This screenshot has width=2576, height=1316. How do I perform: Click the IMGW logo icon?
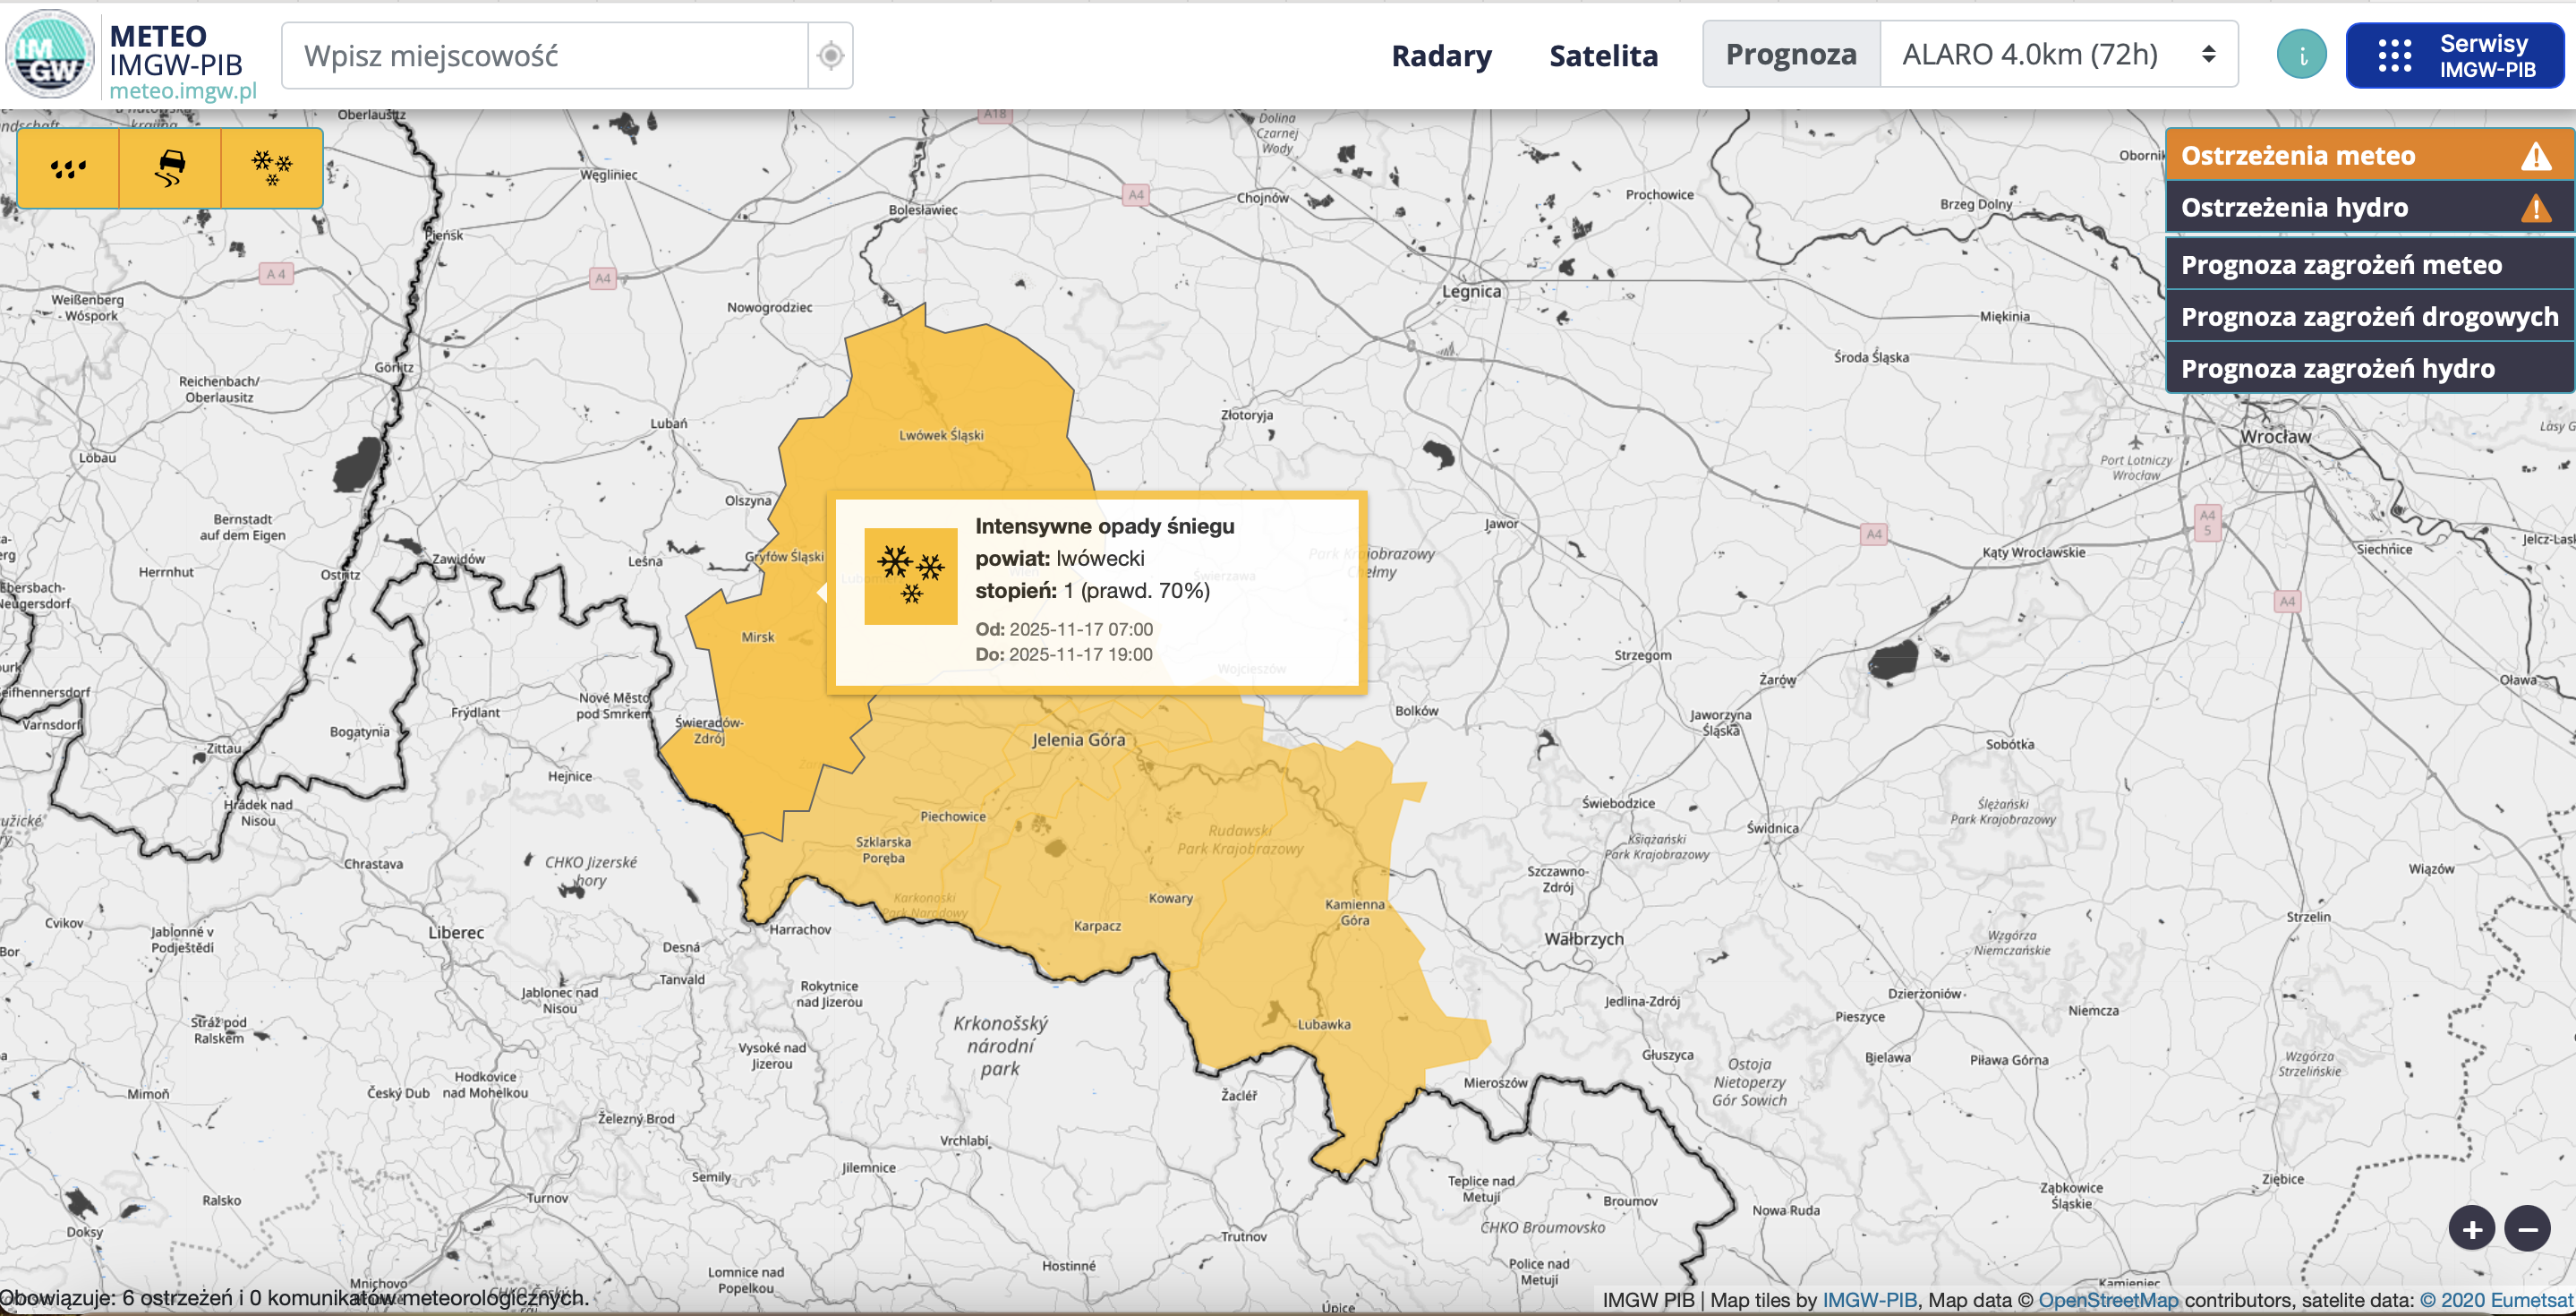coord(50,56)
